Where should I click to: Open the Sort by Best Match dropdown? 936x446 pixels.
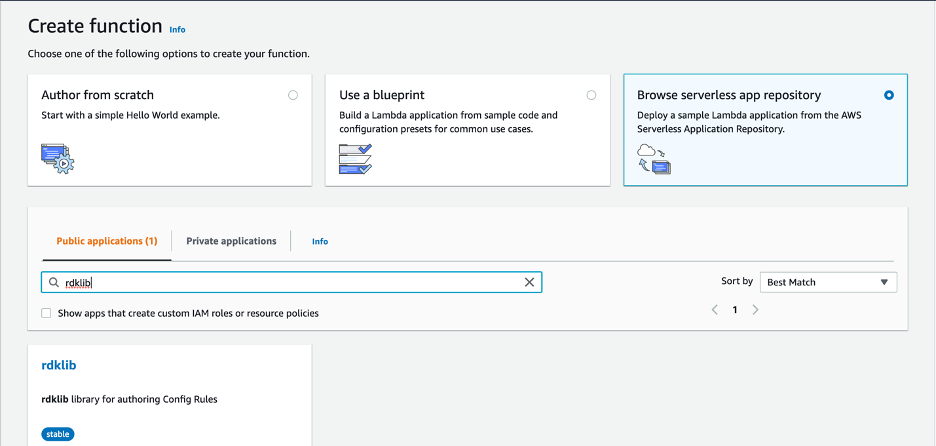point(828,282)
